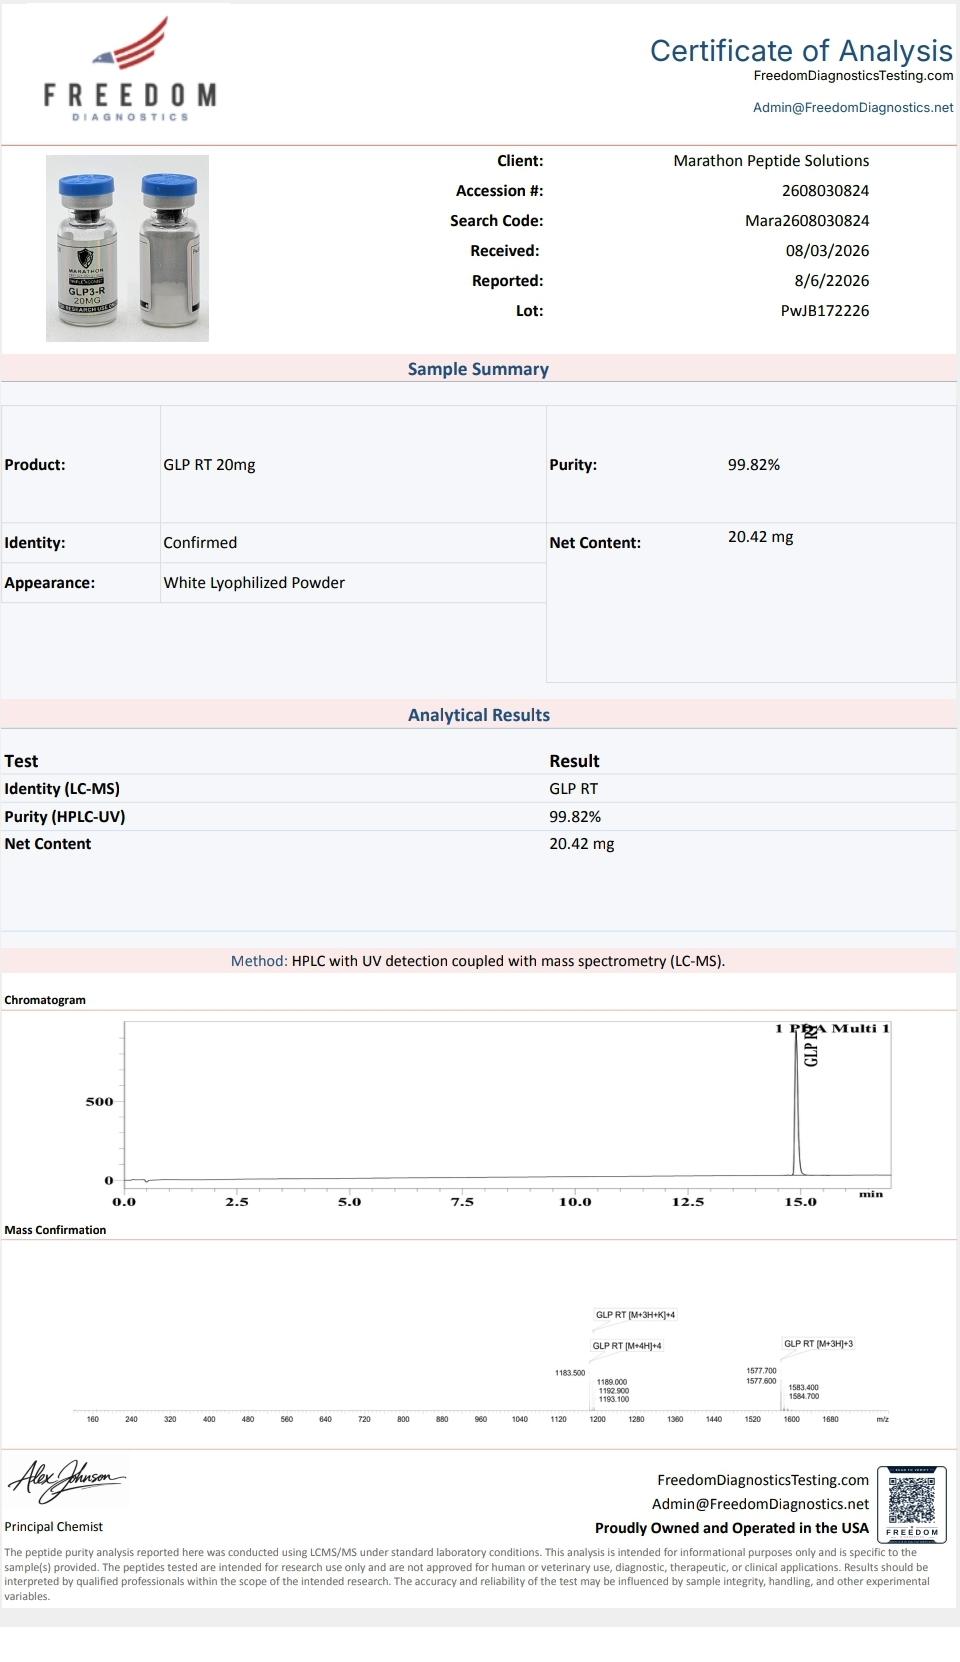Click the Net Content 20.42 mg cell
960x1662 pixels.
pyautogui.click(x=760, y=537)
